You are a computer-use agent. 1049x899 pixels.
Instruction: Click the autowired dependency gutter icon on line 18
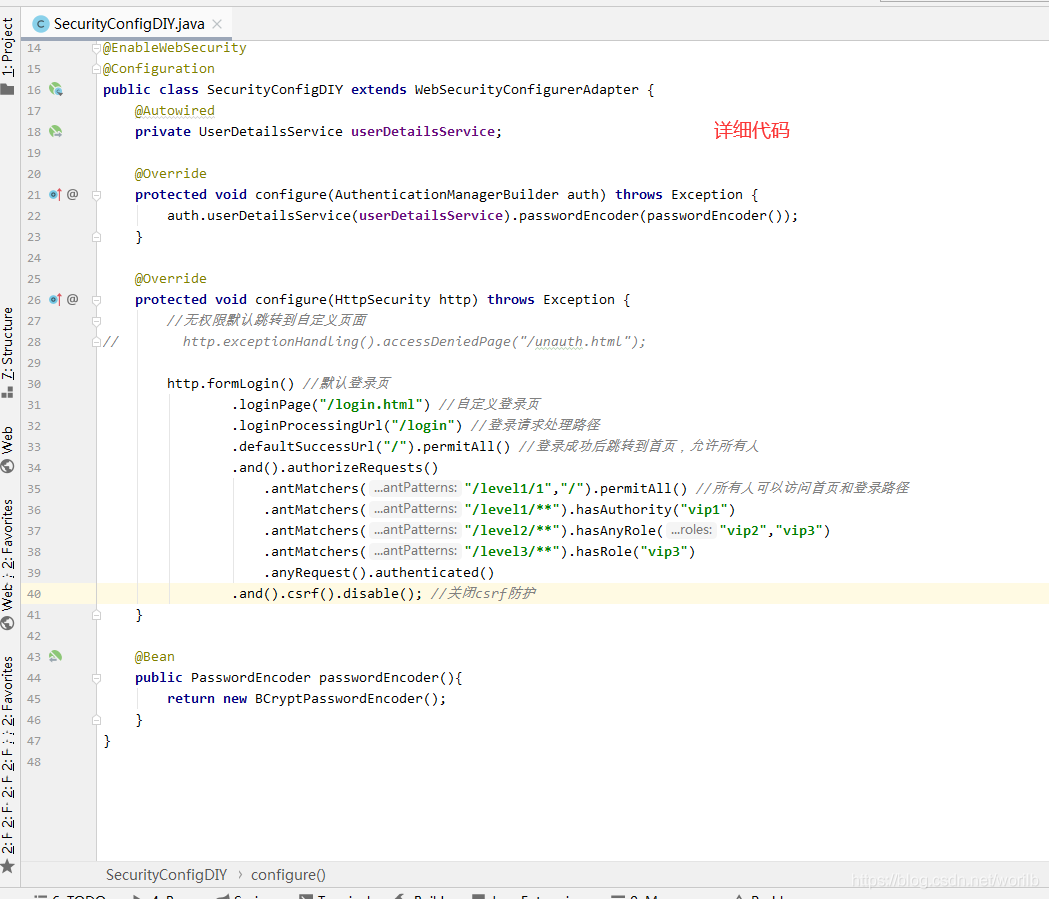pos(56,131)
